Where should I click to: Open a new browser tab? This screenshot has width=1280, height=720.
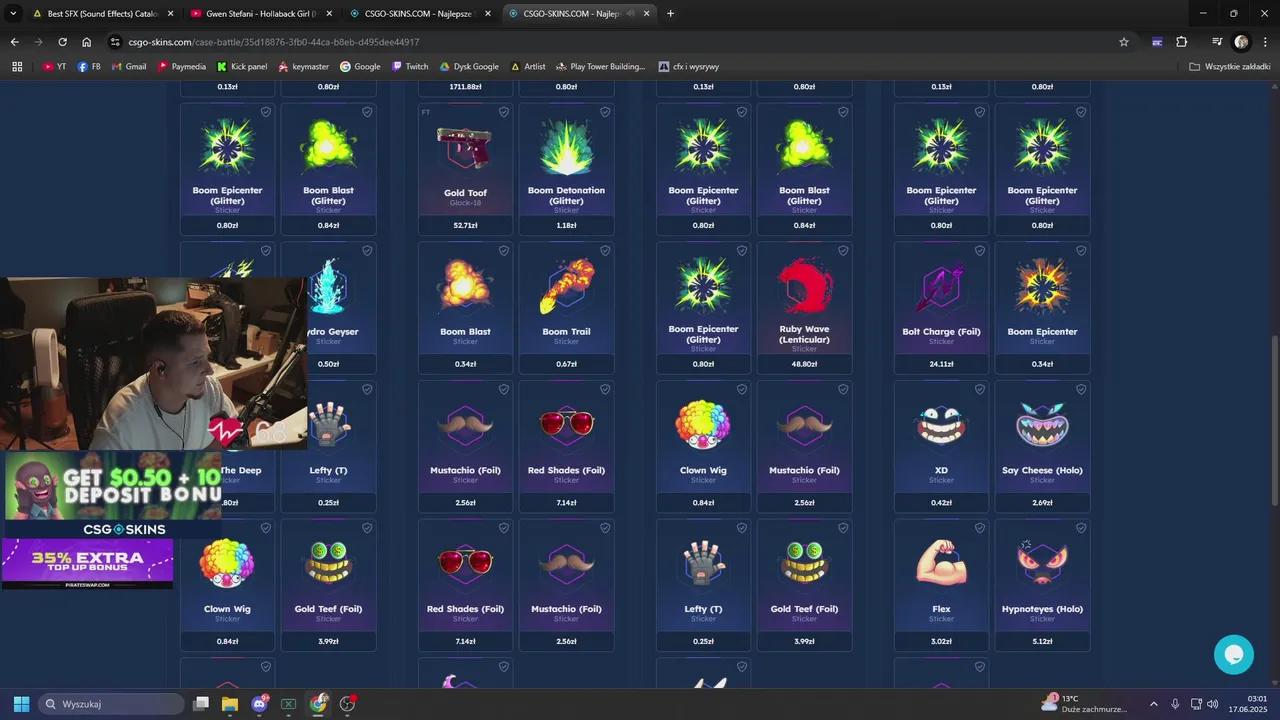670,13
